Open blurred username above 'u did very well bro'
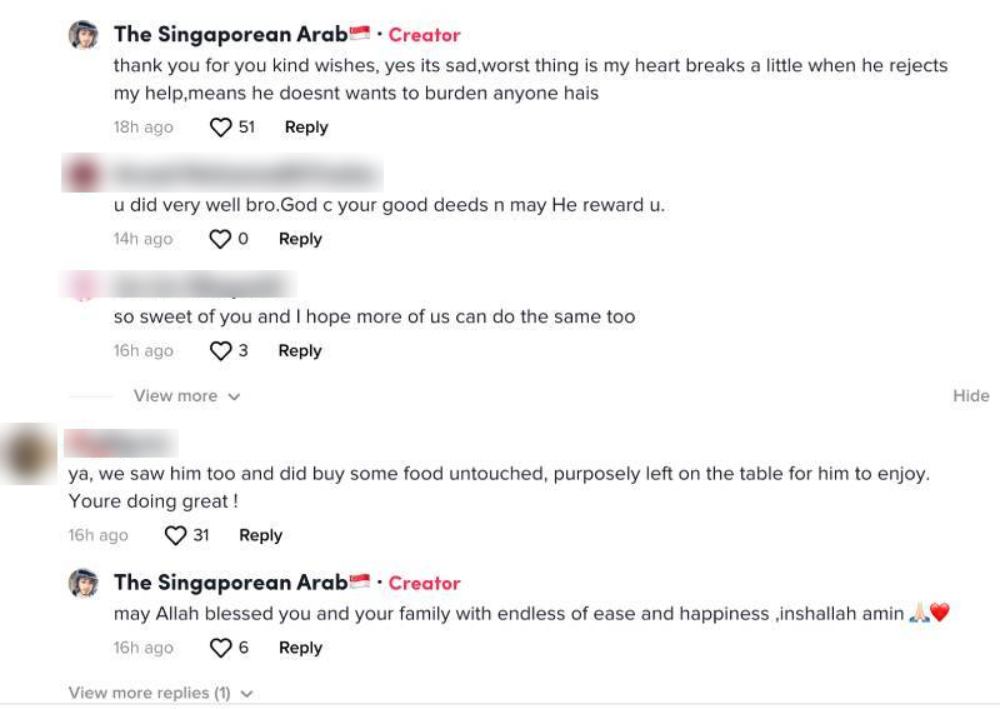This screenshot has width=1000, height=709. click(245, 176)
